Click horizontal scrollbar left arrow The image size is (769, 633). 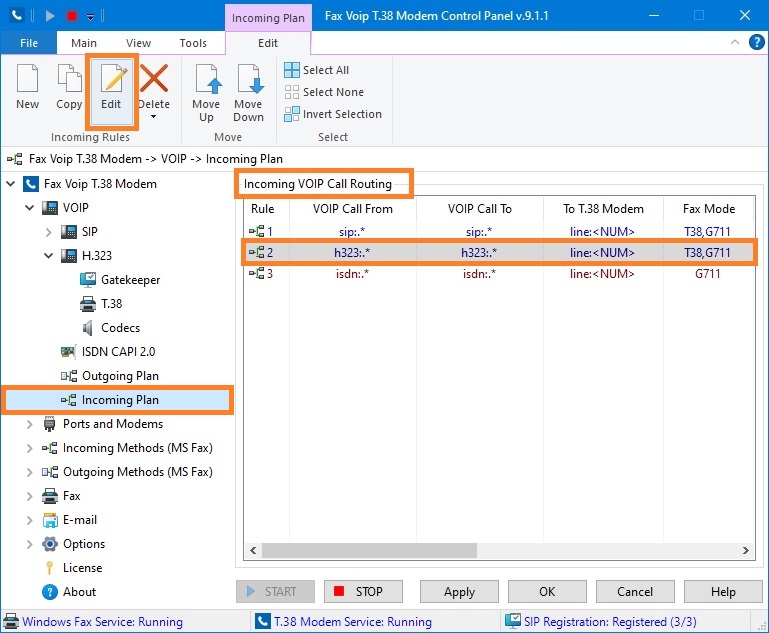click(253, 551)
